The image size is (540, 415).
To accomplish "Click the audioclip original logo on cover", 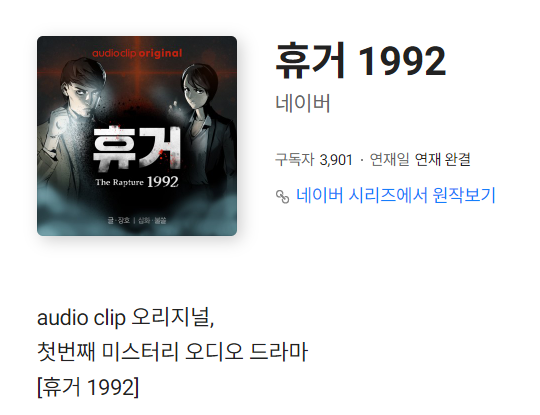I will coord(137,53).
